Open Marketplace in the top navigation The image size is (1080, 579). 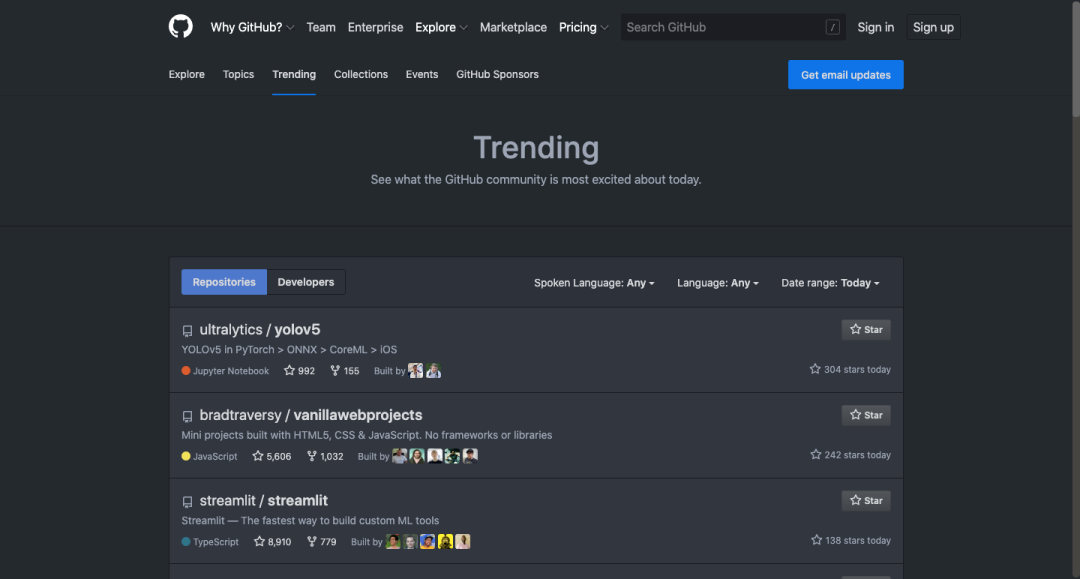[513, 27]
